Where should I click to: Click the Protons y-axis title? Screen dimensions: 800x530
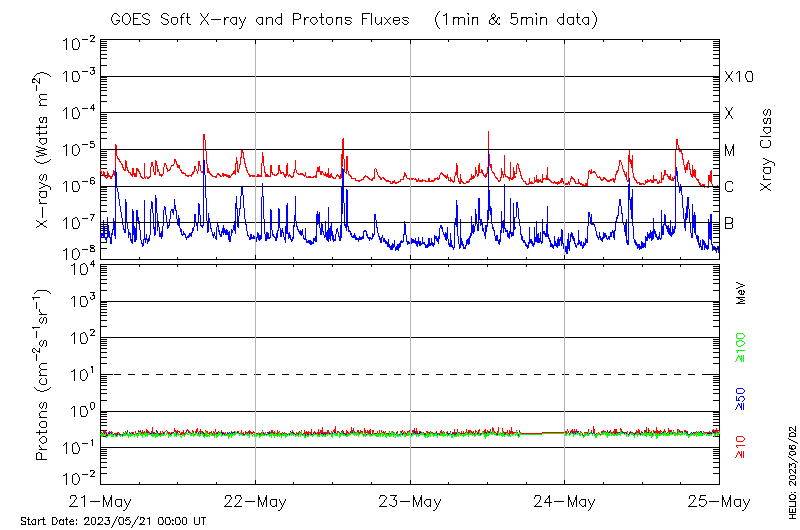pos(44,374)
